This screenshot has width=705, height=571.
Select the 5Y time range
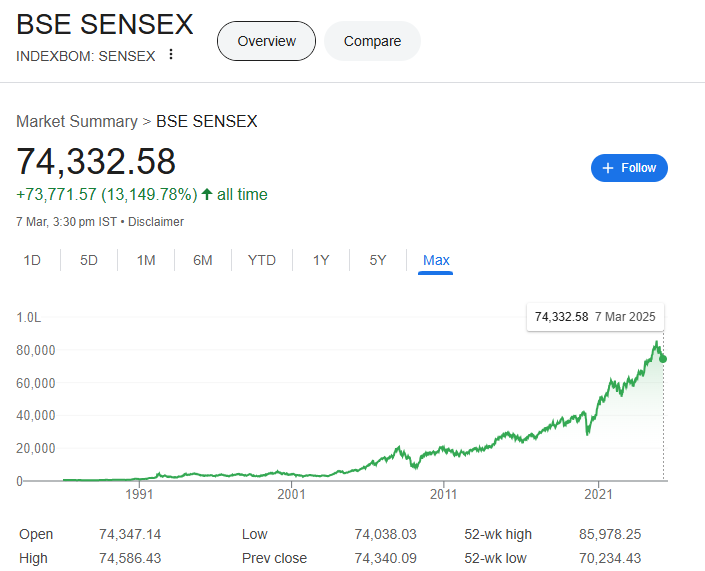(x=378, y=260)
